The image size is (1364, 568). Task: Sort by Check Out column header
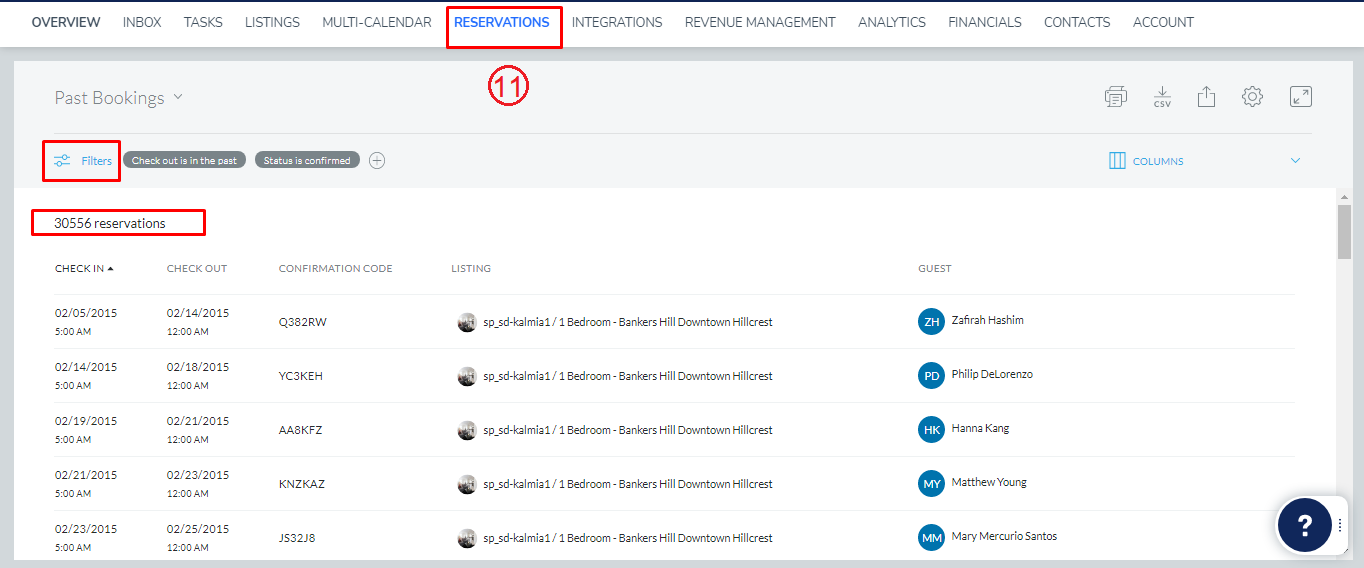[x=197, y=269]
